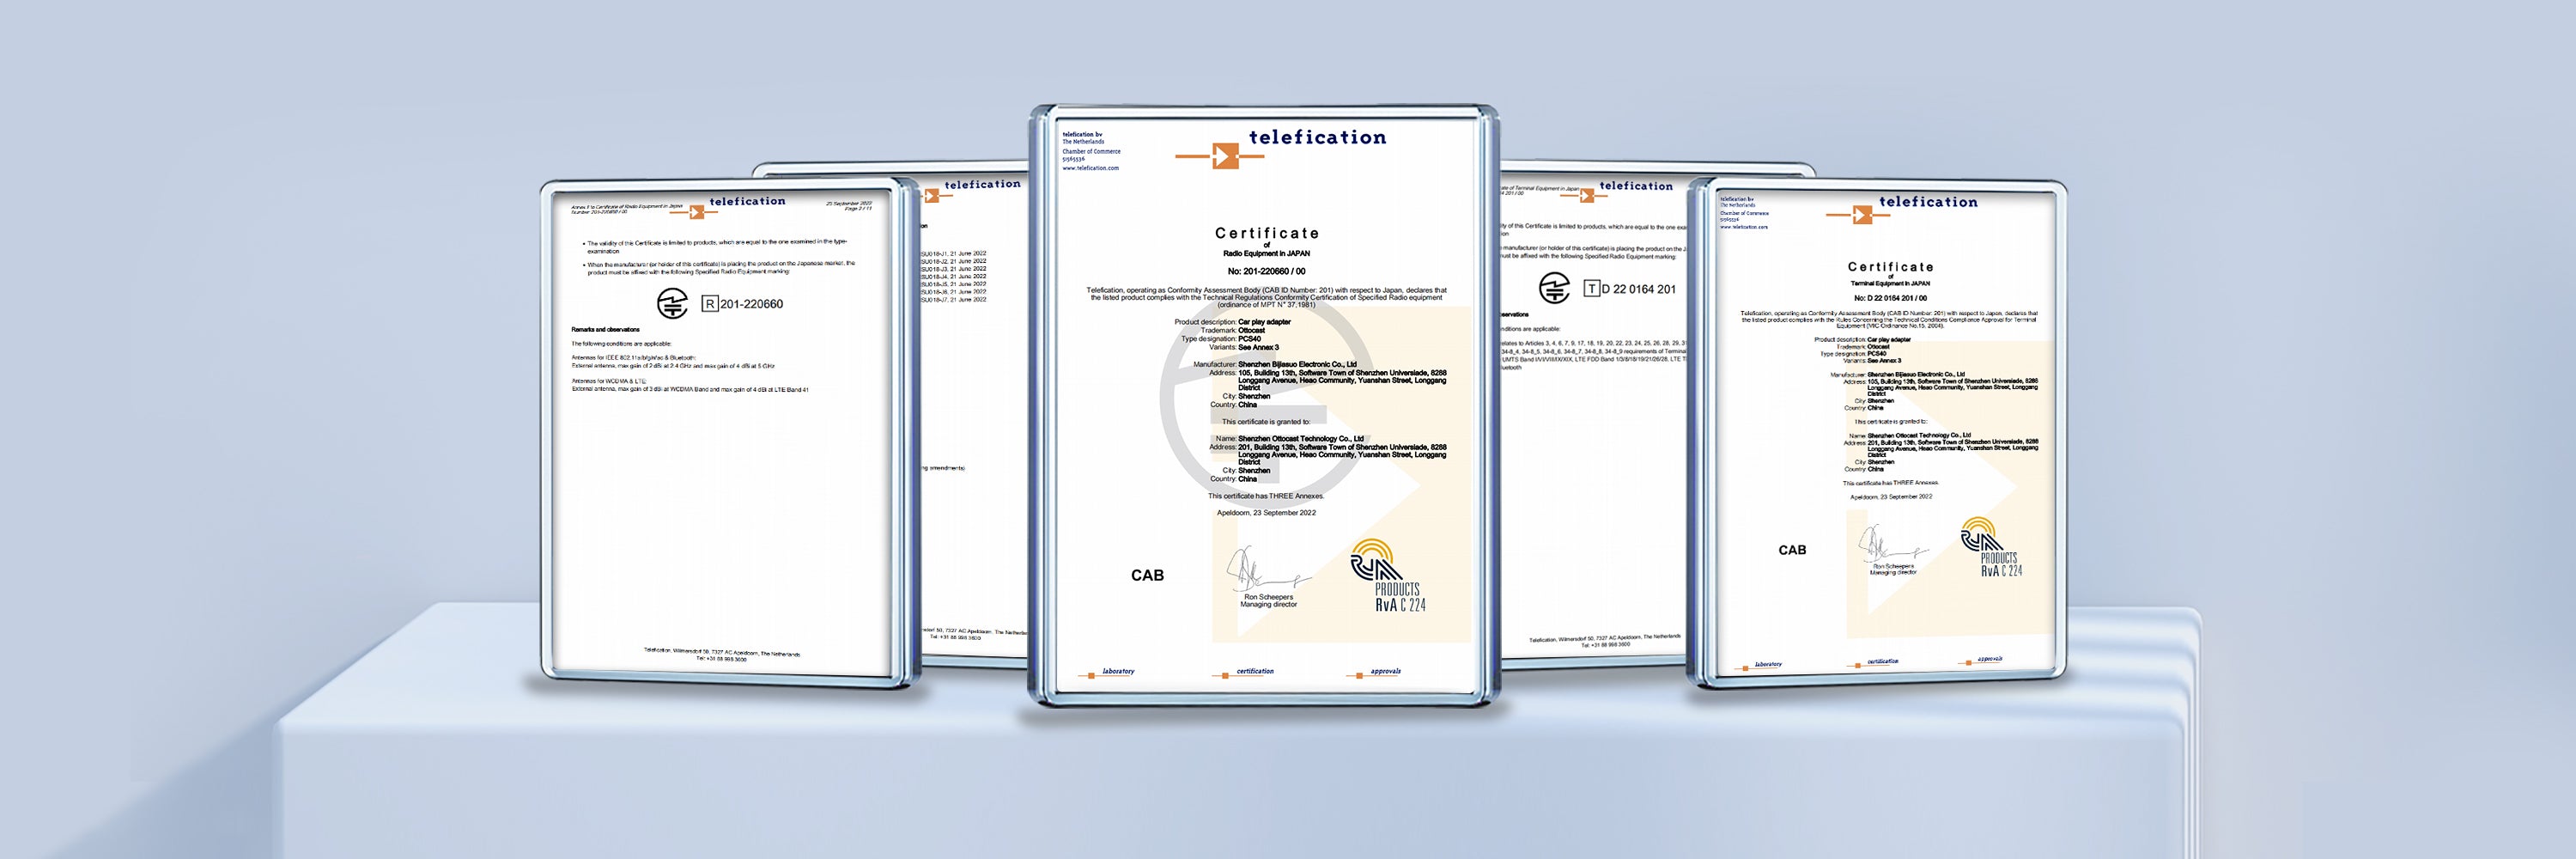Viewport: 2576px width, 859px height.
Task: Click the 'certification' footer label on center certificate
Action: pyautogui.click(x=1254, y=672)
